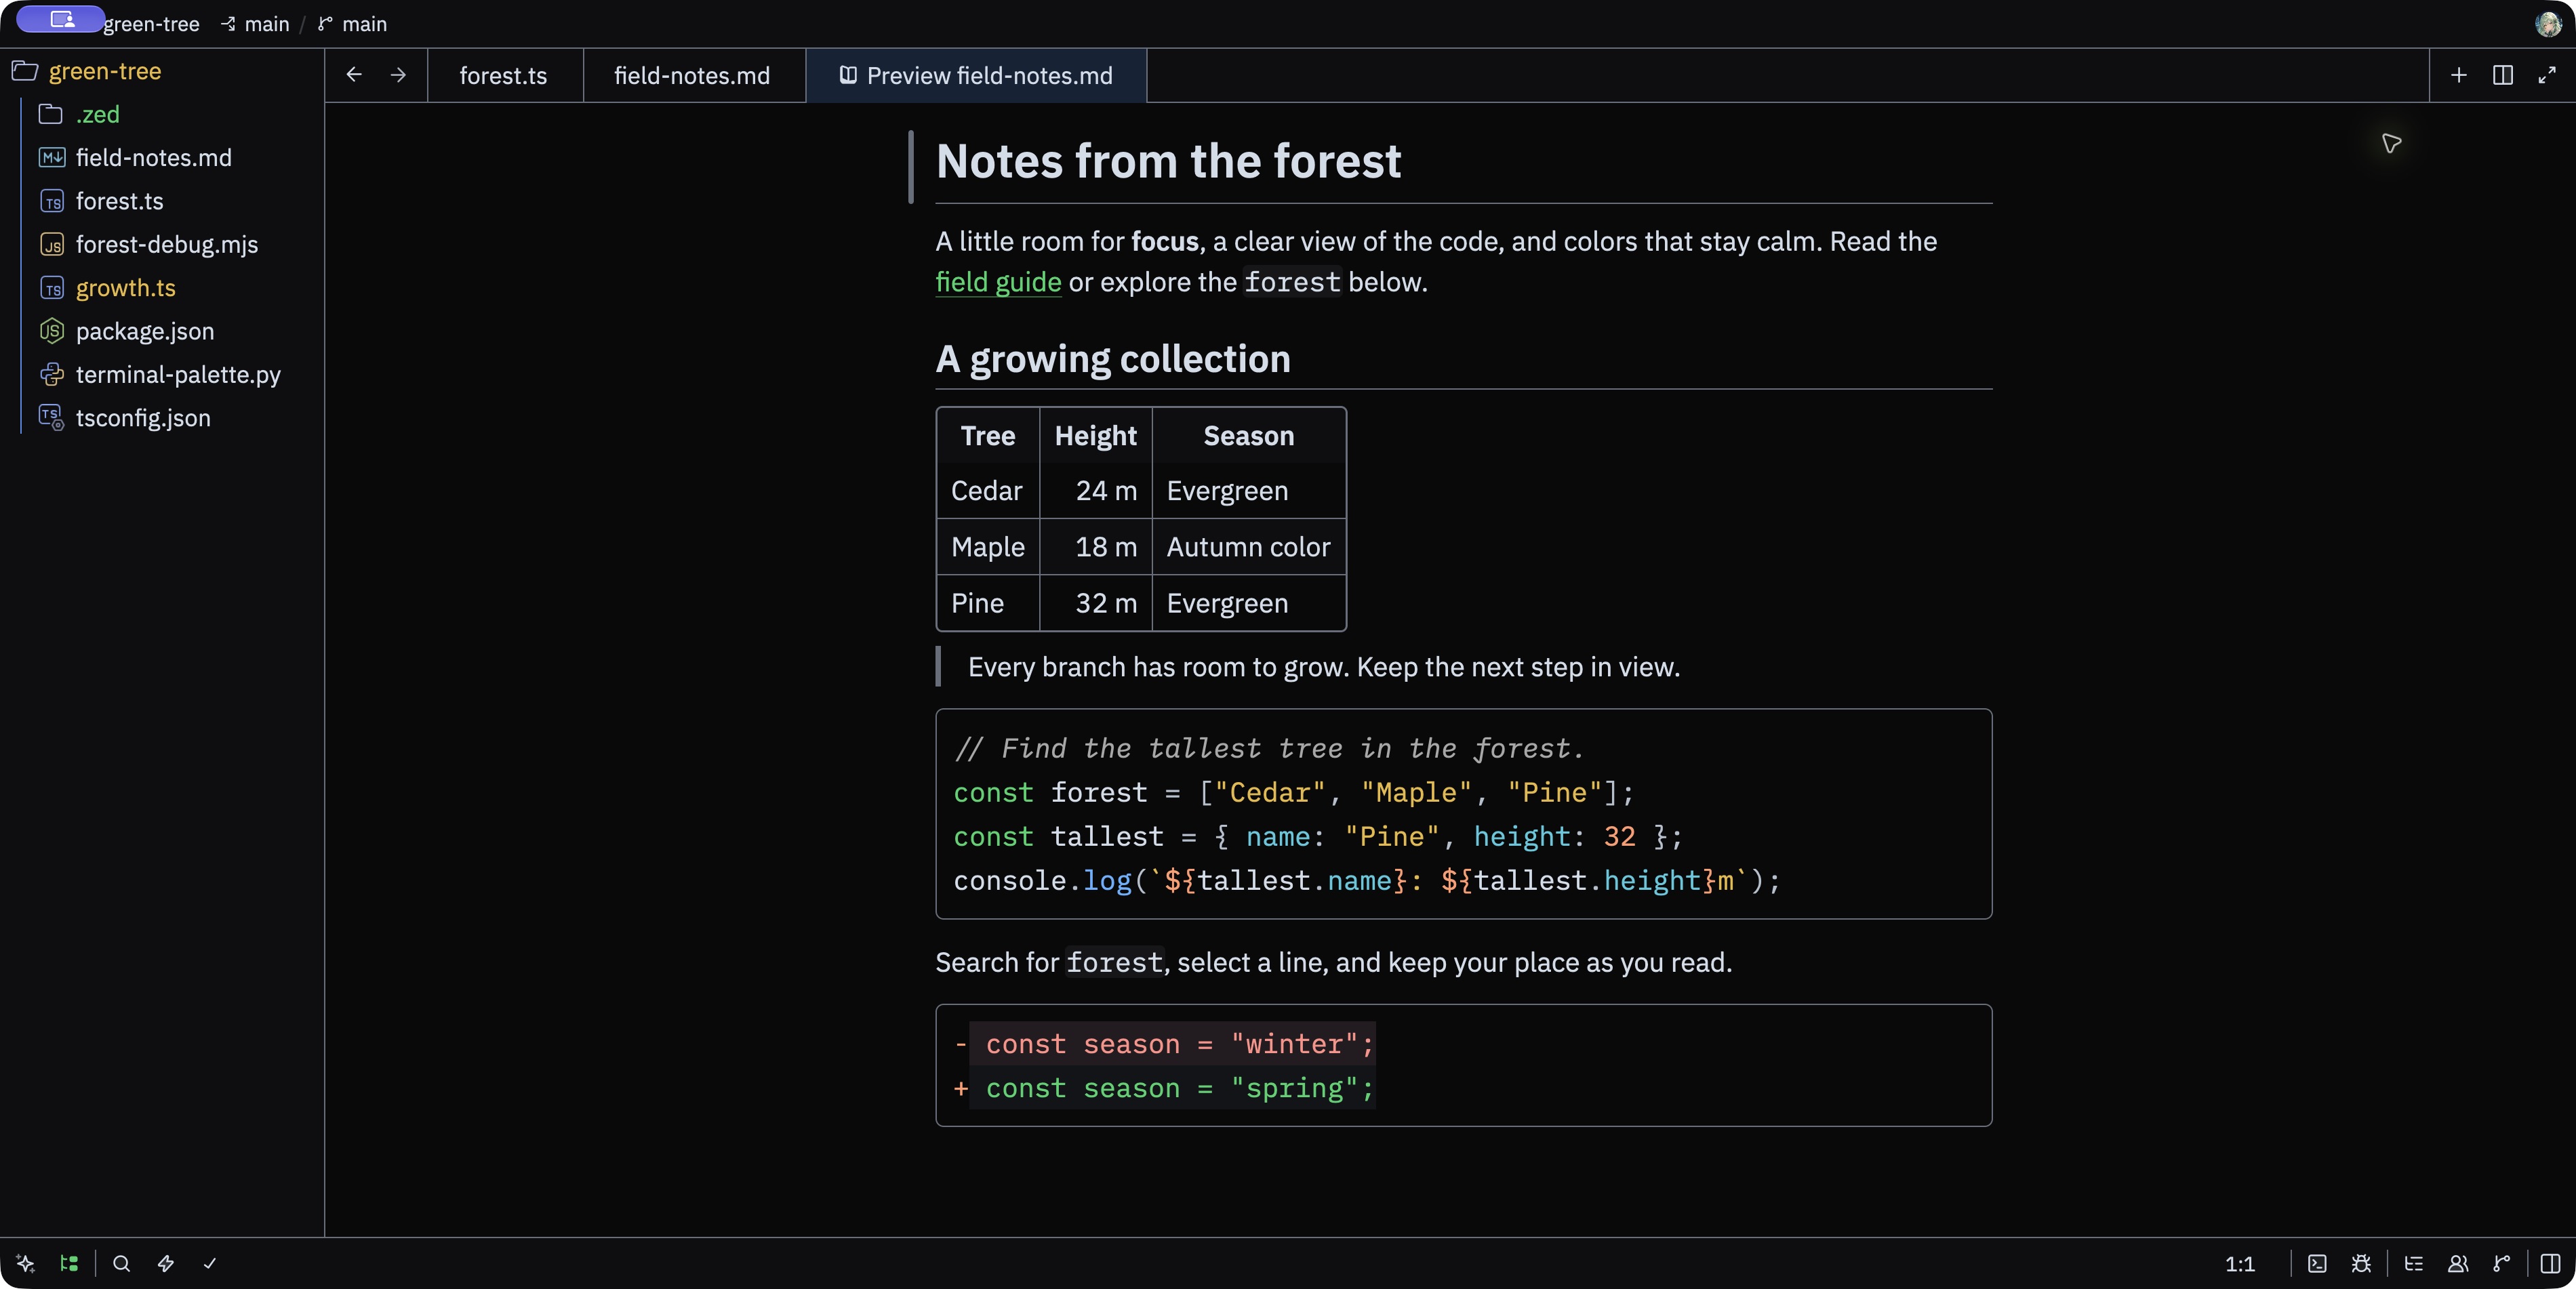Click the 'Notes from the forest' heading

tap(1168, 161)
